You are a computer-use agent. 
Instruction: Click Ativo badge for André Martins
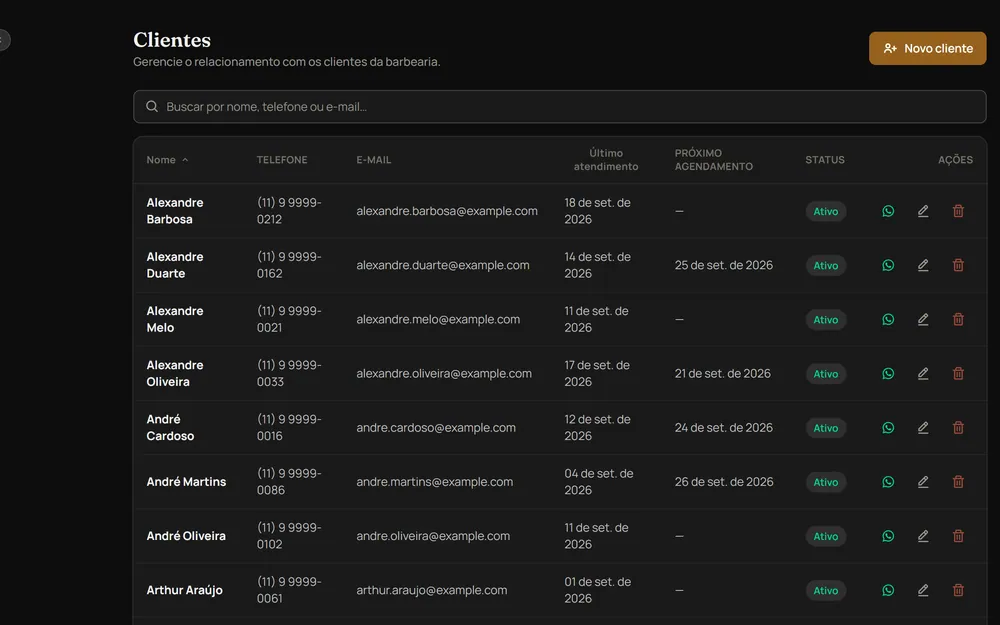[x=825, y=482]
